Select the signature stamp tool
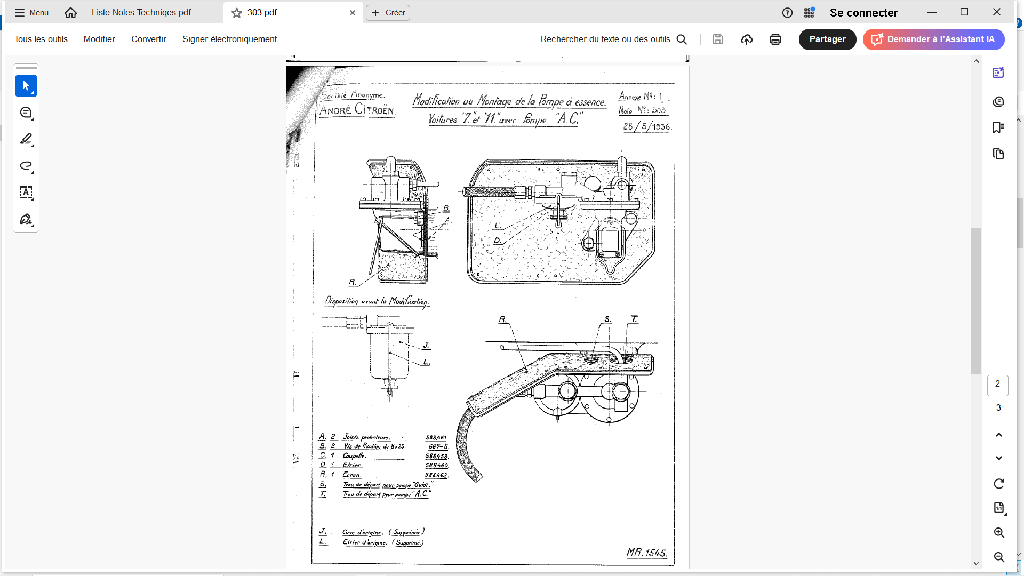Screen dimensions: 1024x576 coord(26,219)
